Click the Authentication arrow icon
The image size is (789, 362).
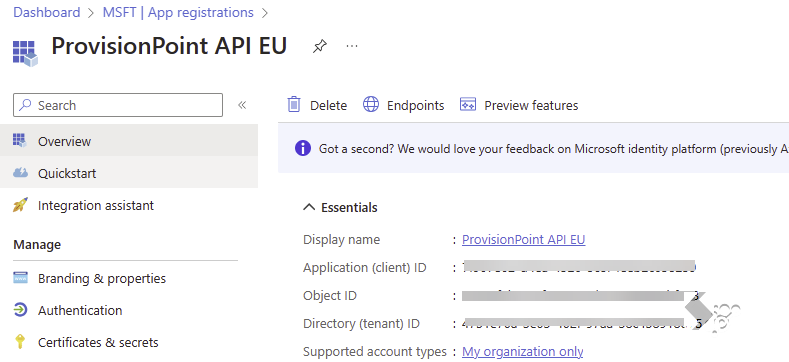click(20, 310)
